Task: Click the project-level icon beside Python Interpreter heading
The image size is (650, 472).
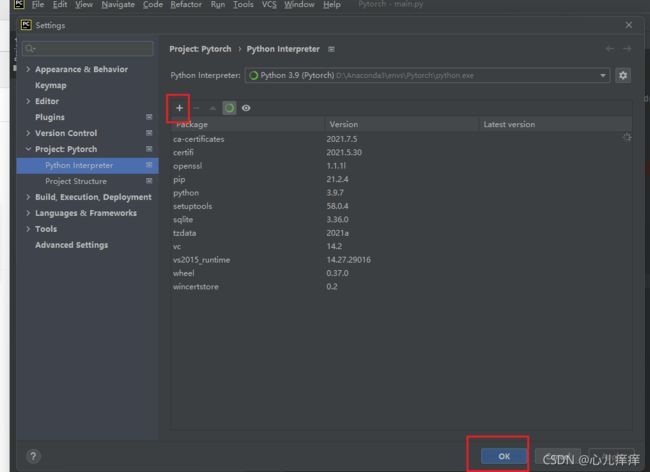Action: coord(331,49)
